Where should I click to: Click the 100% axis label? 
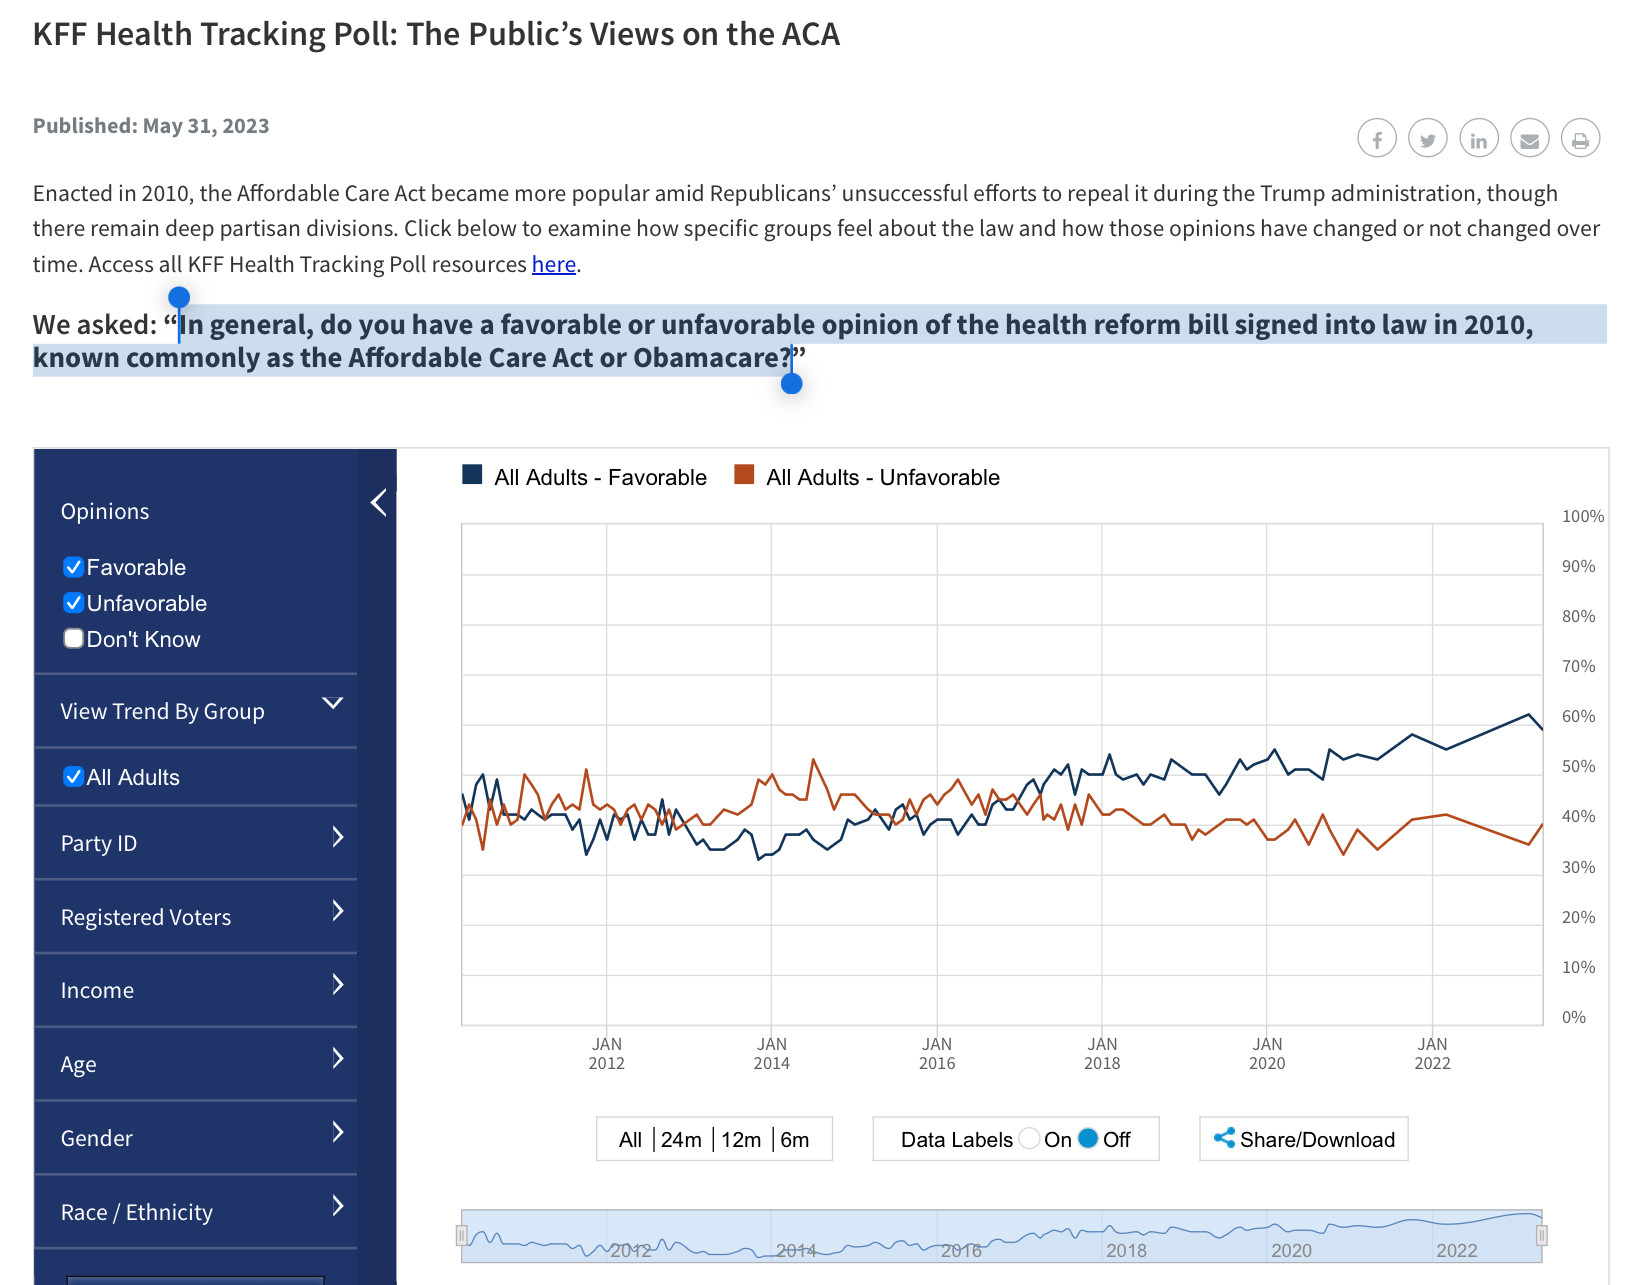(1583, 516)
